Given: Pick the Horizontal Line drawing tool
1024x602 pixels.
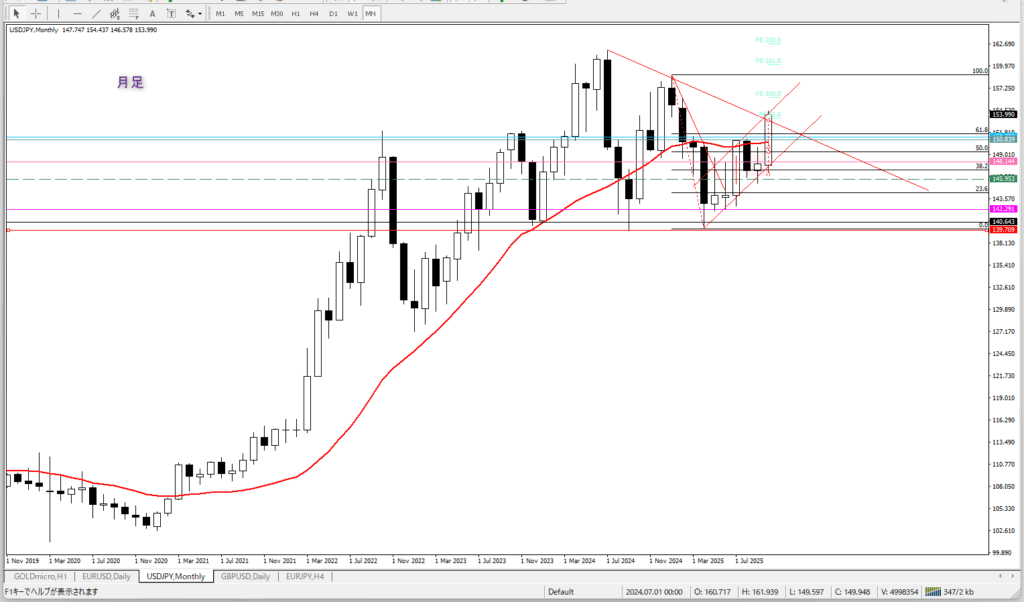Looking at the screenshot, I should (77, 13).
